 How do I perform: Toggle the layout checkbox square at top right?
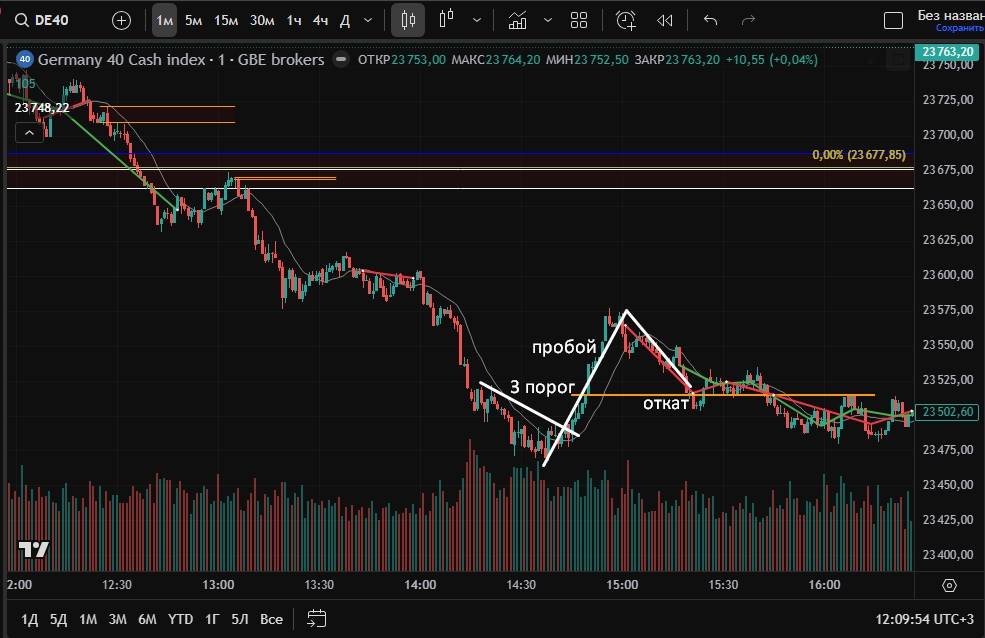click(893, 20)
